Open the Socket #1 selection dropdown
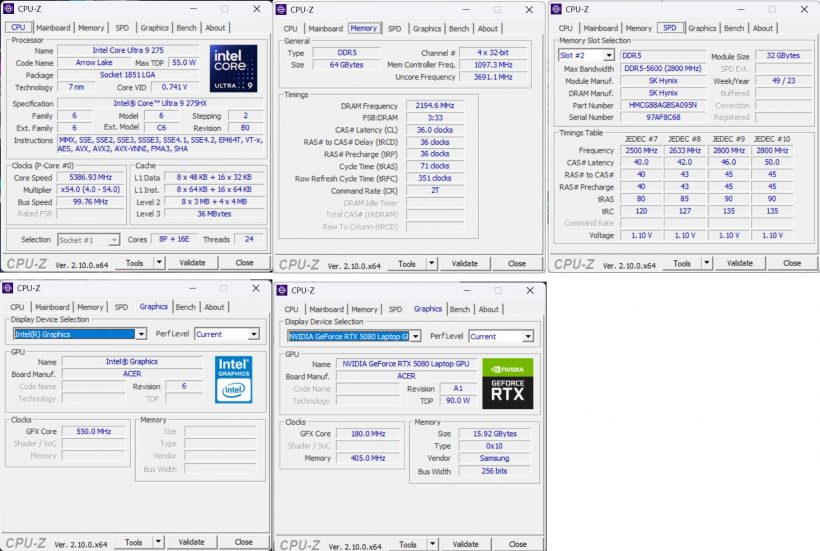Screen dimensions: 820x551 113,240
